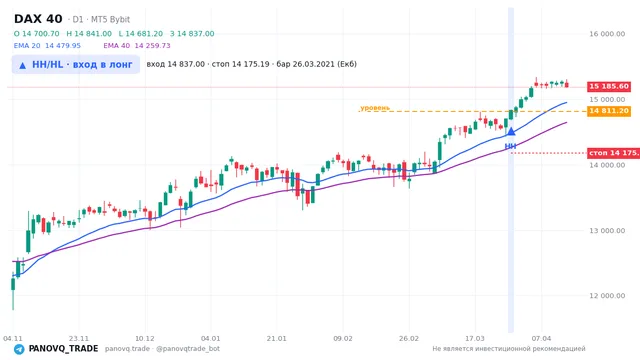Click the D1 · MT5 Bybit timeframe label
The height and width of the screenshot is (360, 640).
99,20
